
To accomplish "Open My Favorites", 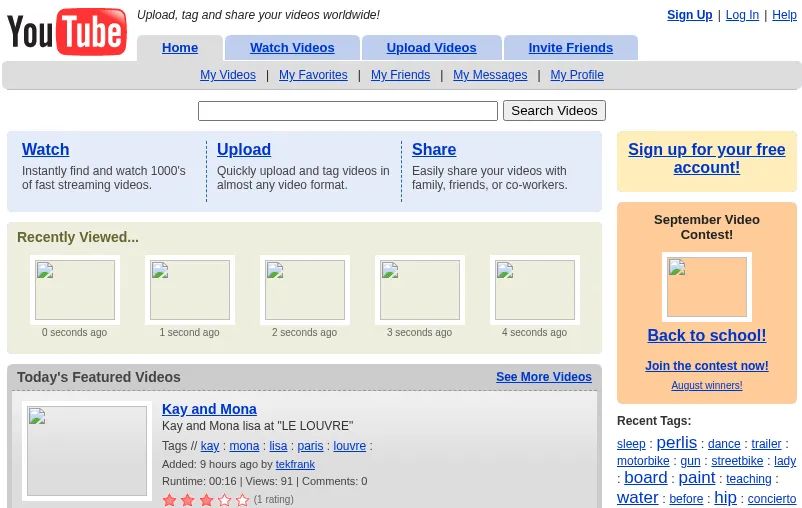I will [313, 75].
